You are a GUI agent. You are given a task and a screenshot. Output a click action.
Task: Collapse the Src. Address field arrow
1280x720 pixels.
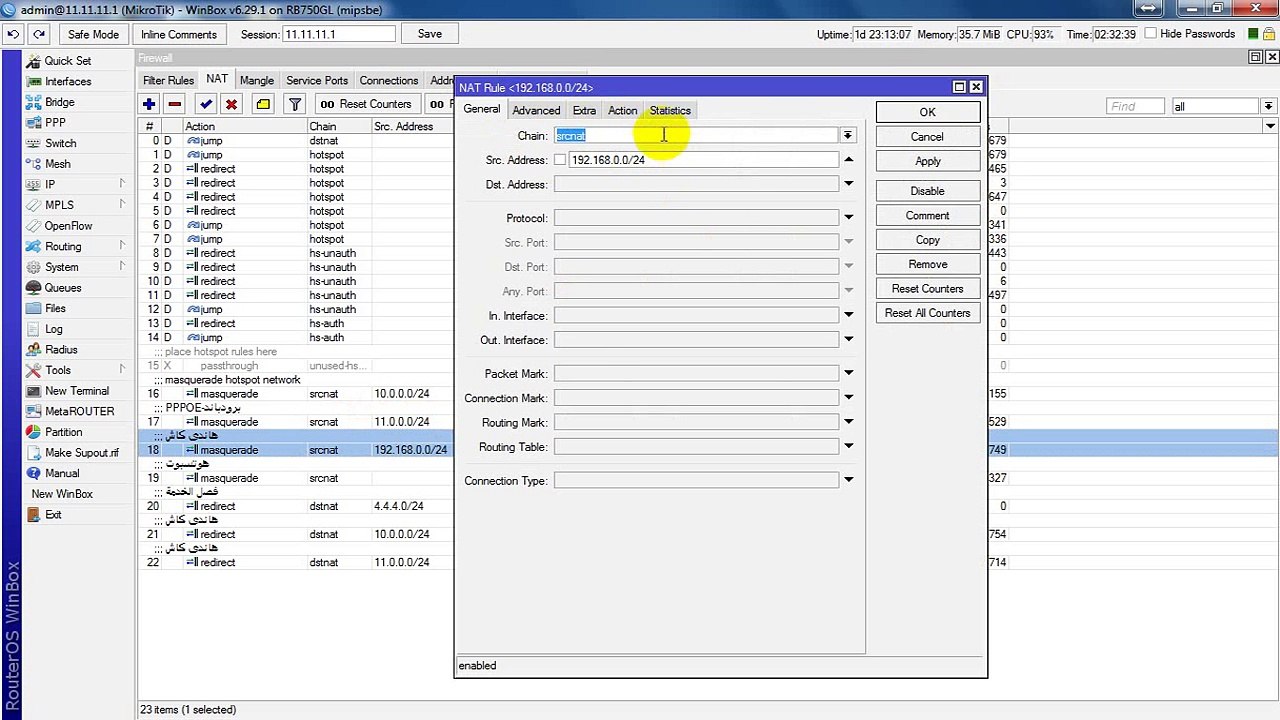click(x=848, y=160)
